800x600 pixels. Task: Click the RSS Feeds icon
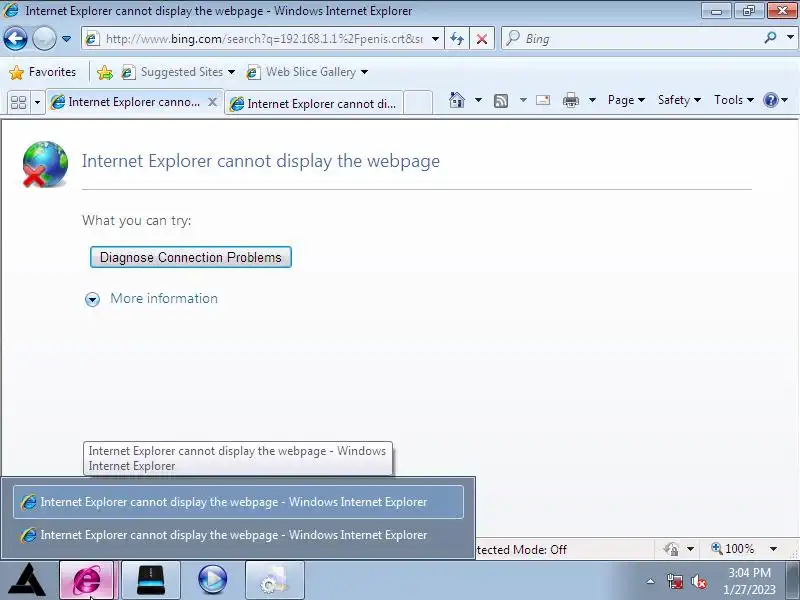[501, 101]
